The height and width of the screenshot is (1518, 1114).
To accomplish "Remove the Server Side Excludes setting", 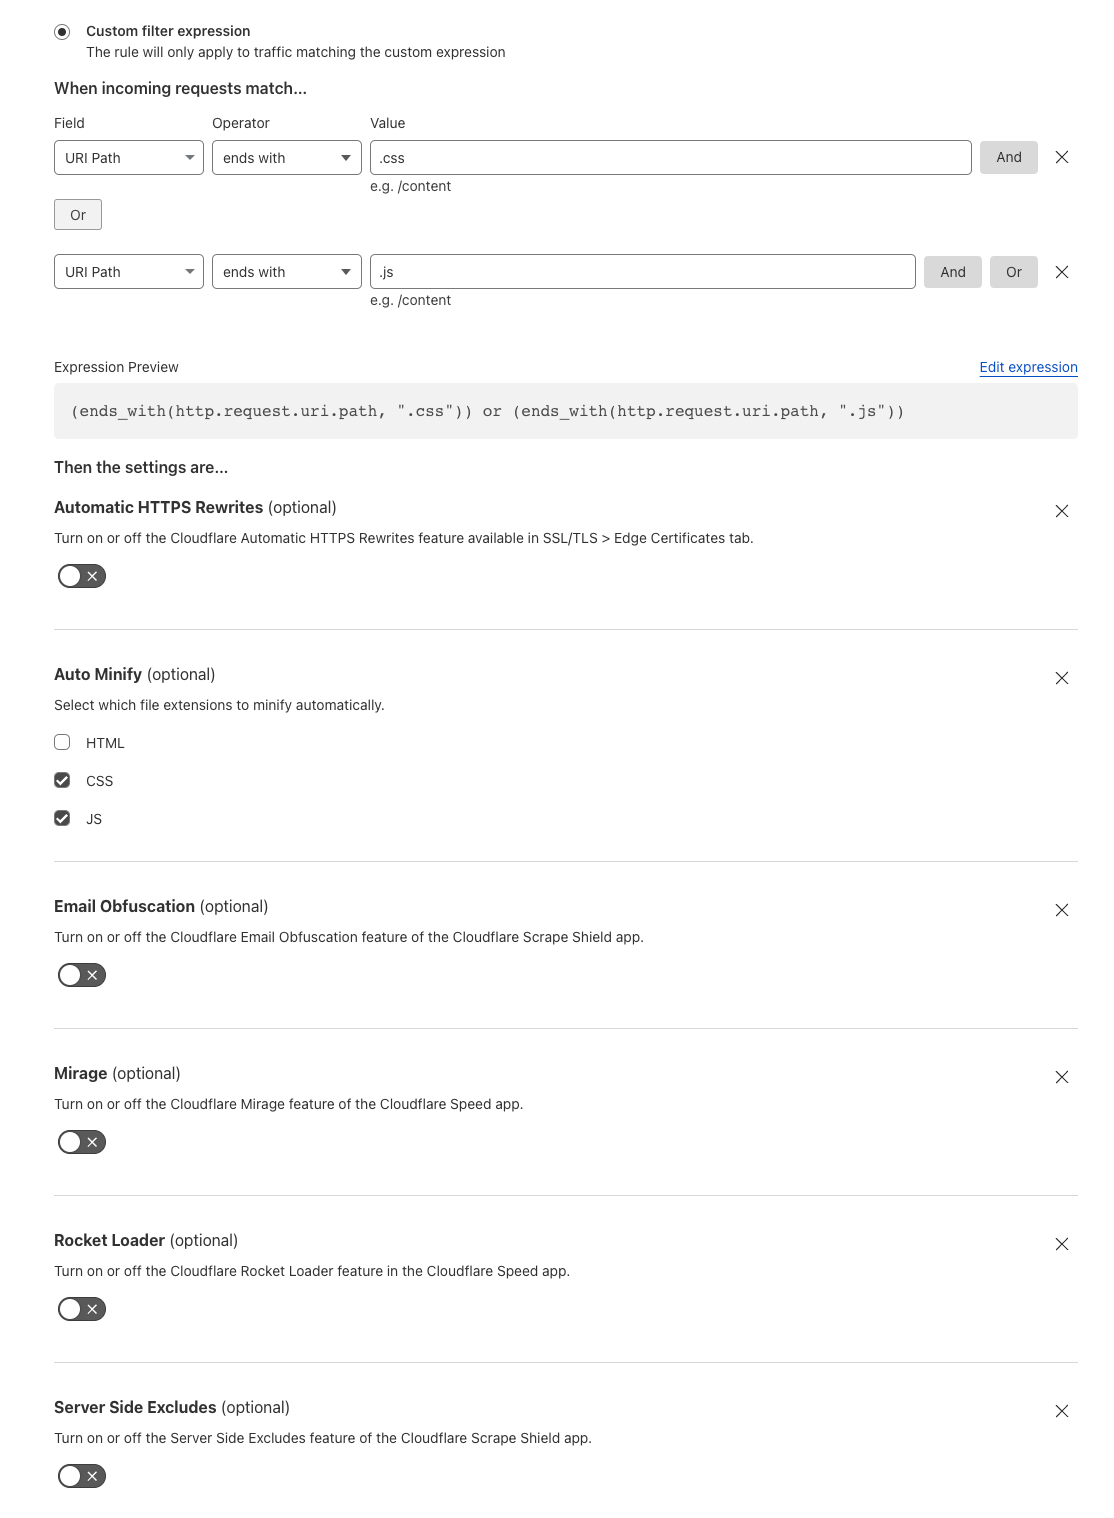I will point(1062,1411).
